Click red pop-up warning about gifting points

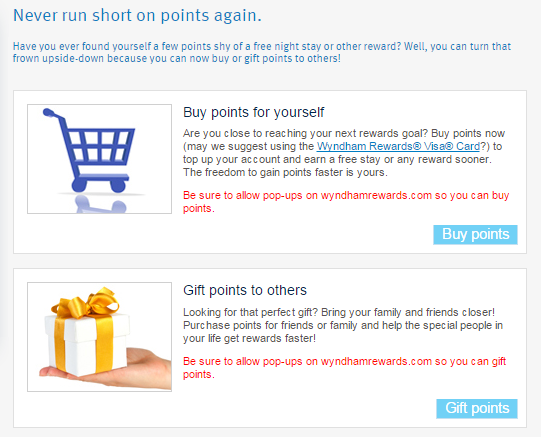point(344,368)
